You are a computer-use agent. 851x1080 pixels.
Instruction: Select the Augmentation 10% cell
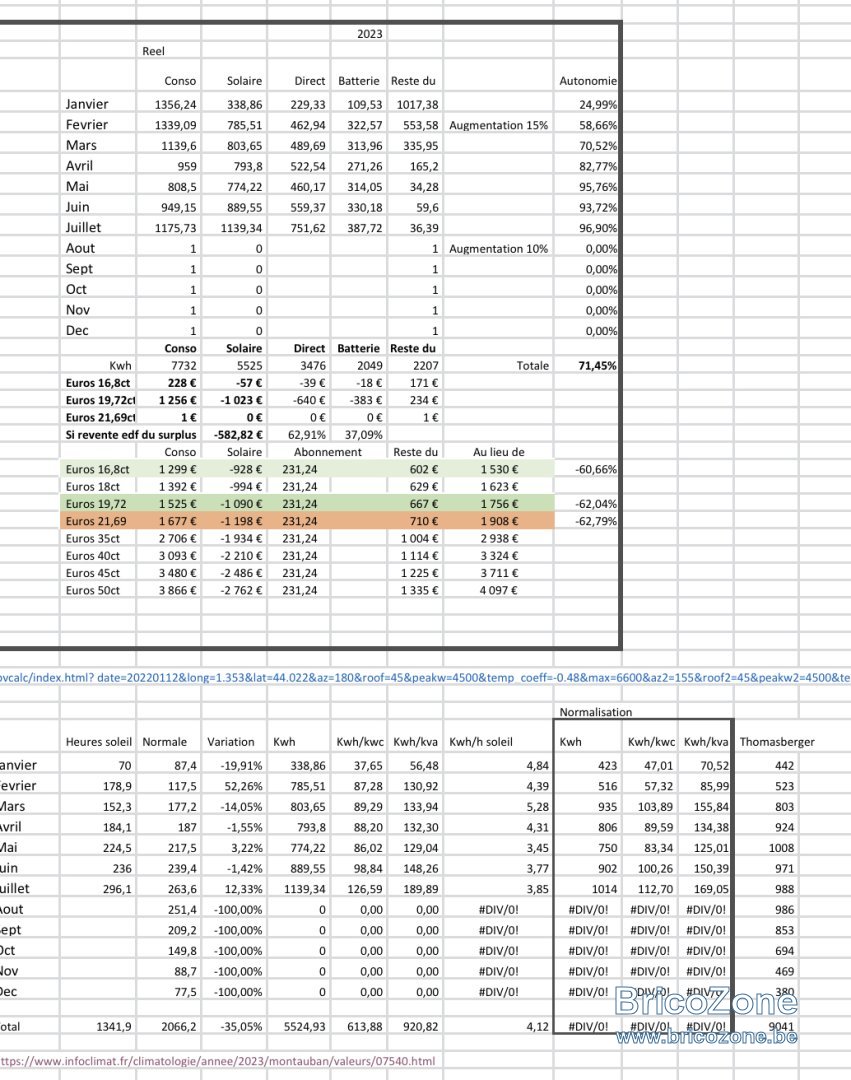(x=498, y=249)
